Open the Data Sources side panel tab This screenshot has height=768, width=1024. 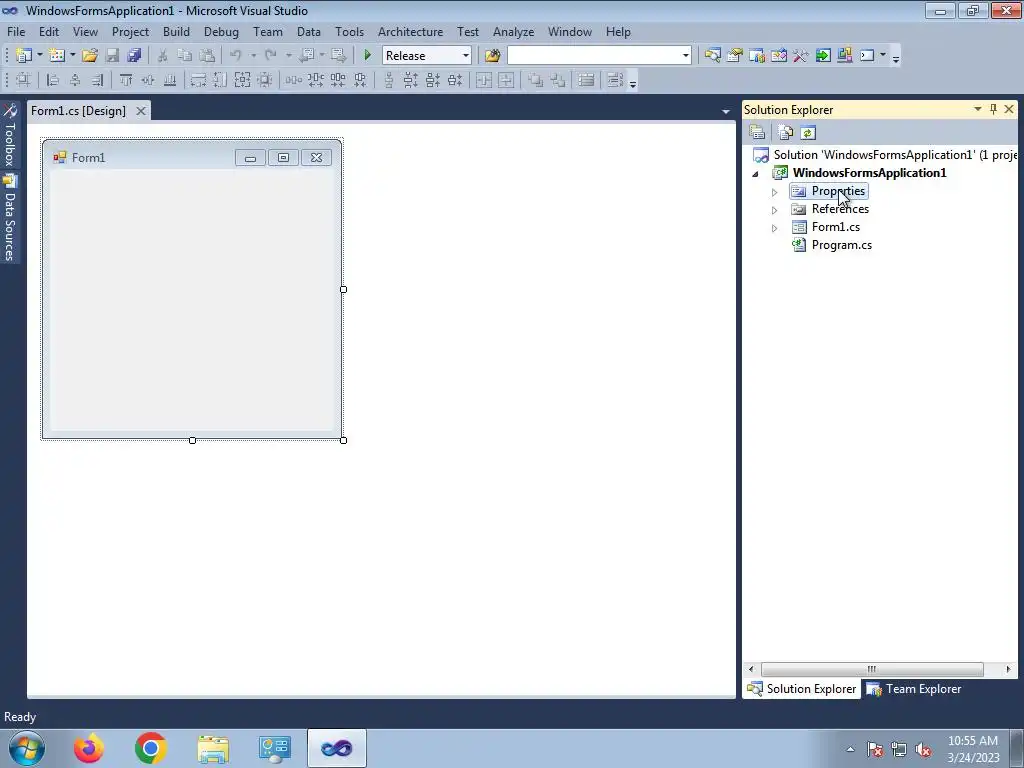pyautogui.click(x=9, y=219)
